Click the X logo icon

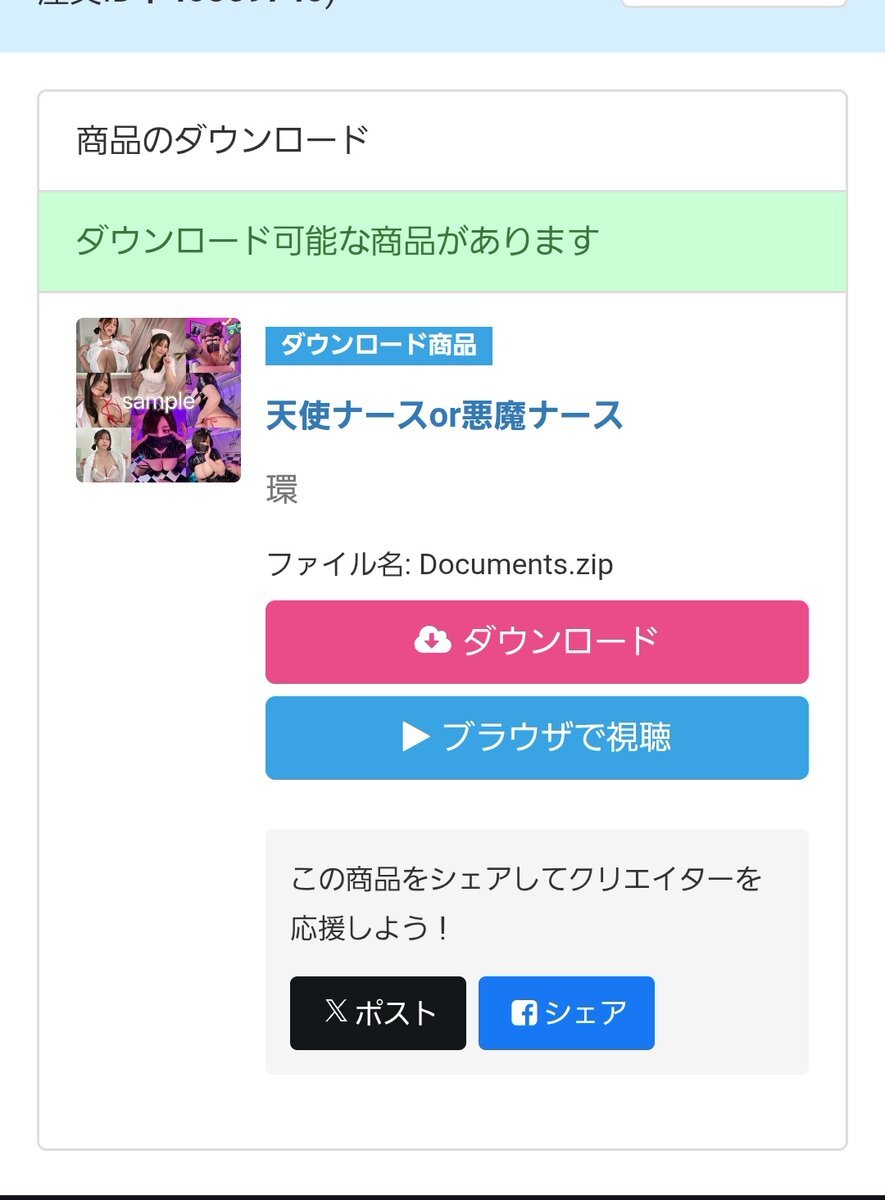coord(336,1012)
